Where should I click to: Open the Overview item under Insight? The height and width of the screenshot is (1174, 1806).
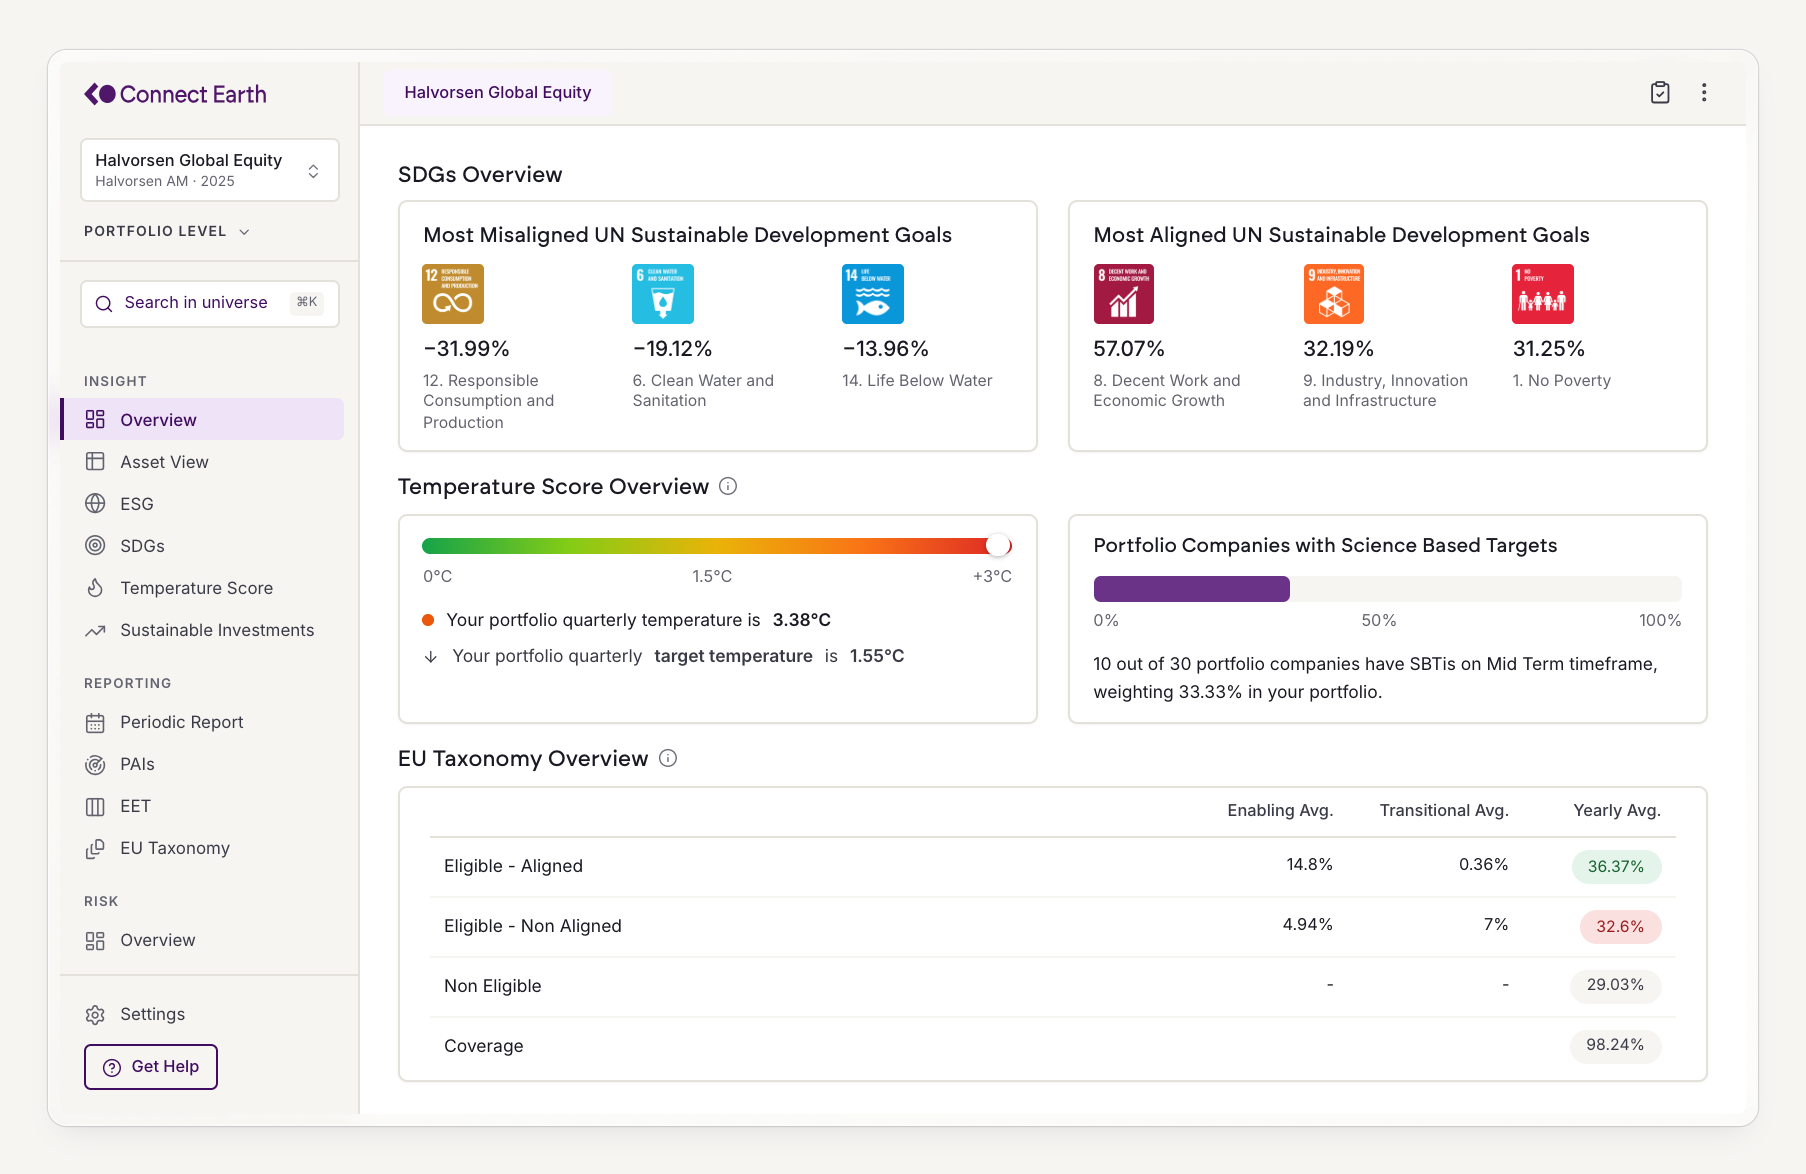click(203, 419)
